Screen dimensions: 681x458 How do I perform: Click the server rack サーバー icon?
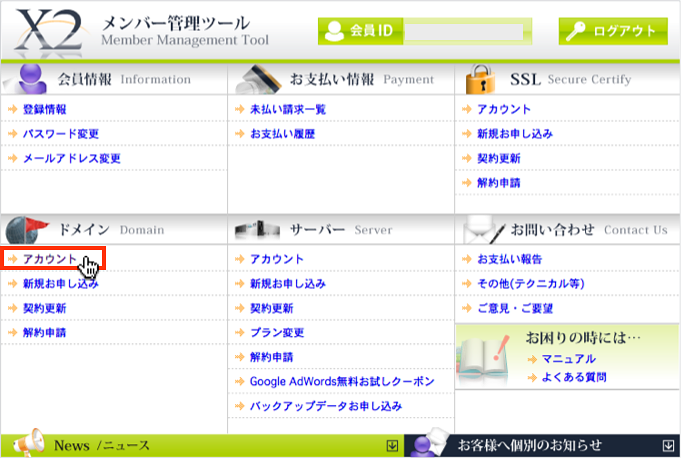coord(257,230)
